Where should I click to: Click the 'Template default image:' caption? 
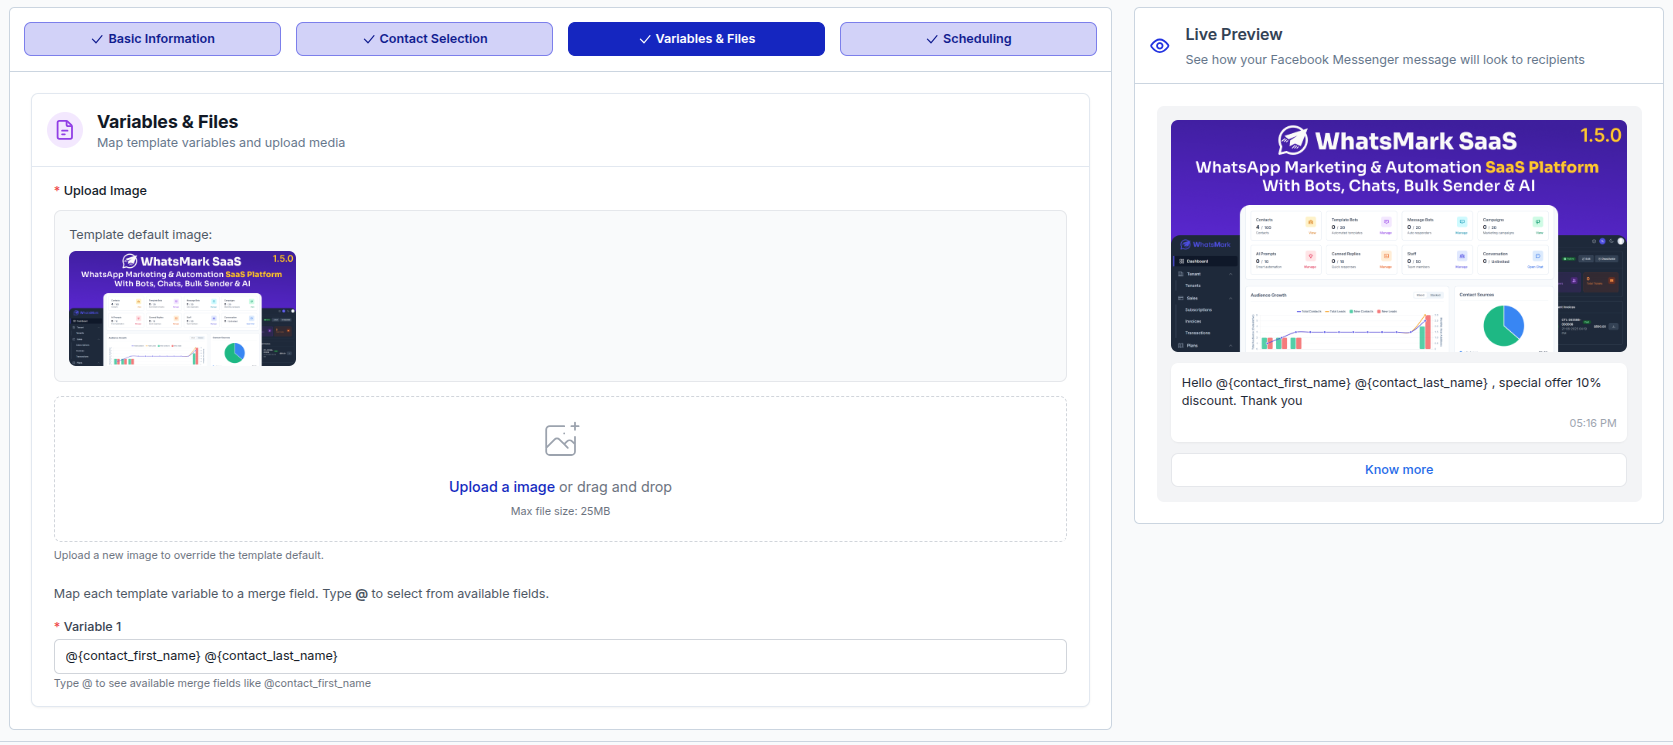(x=141, y=235)
